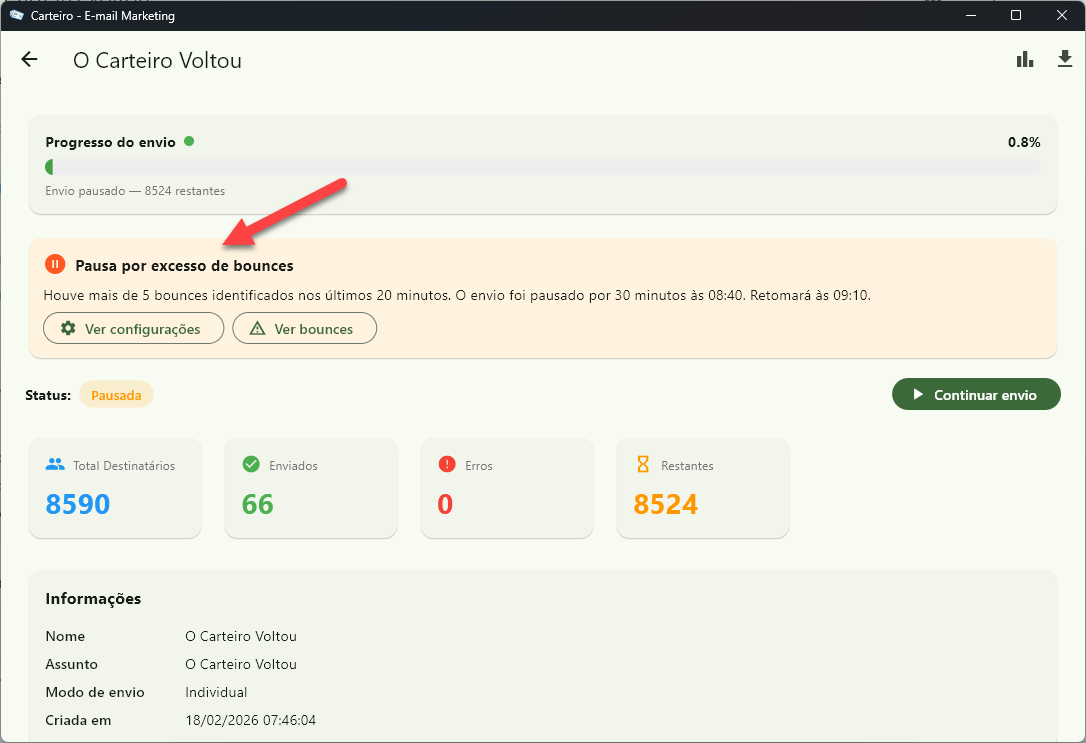
Task: Click the red Erros alert icon
Action: point(447,465)
